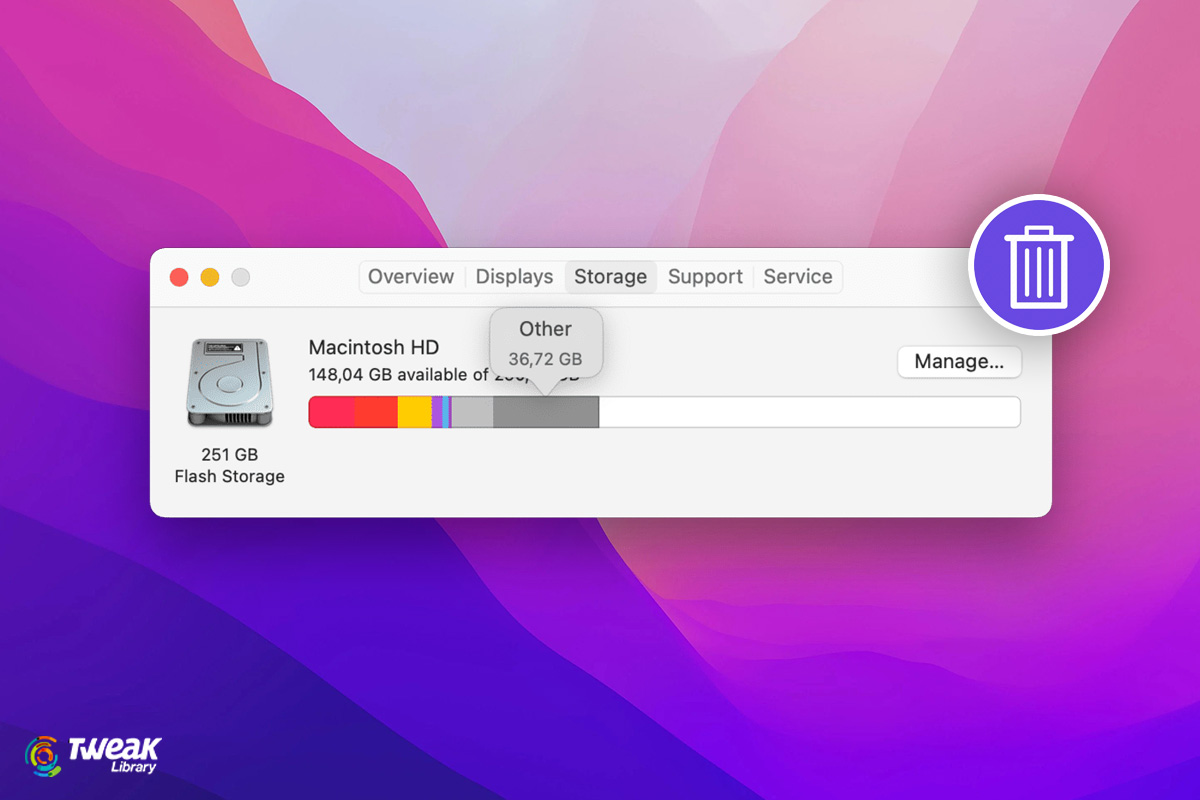Open the Service tab
1200x800 pixels.
pyautogui.click(x=797, y=277)
